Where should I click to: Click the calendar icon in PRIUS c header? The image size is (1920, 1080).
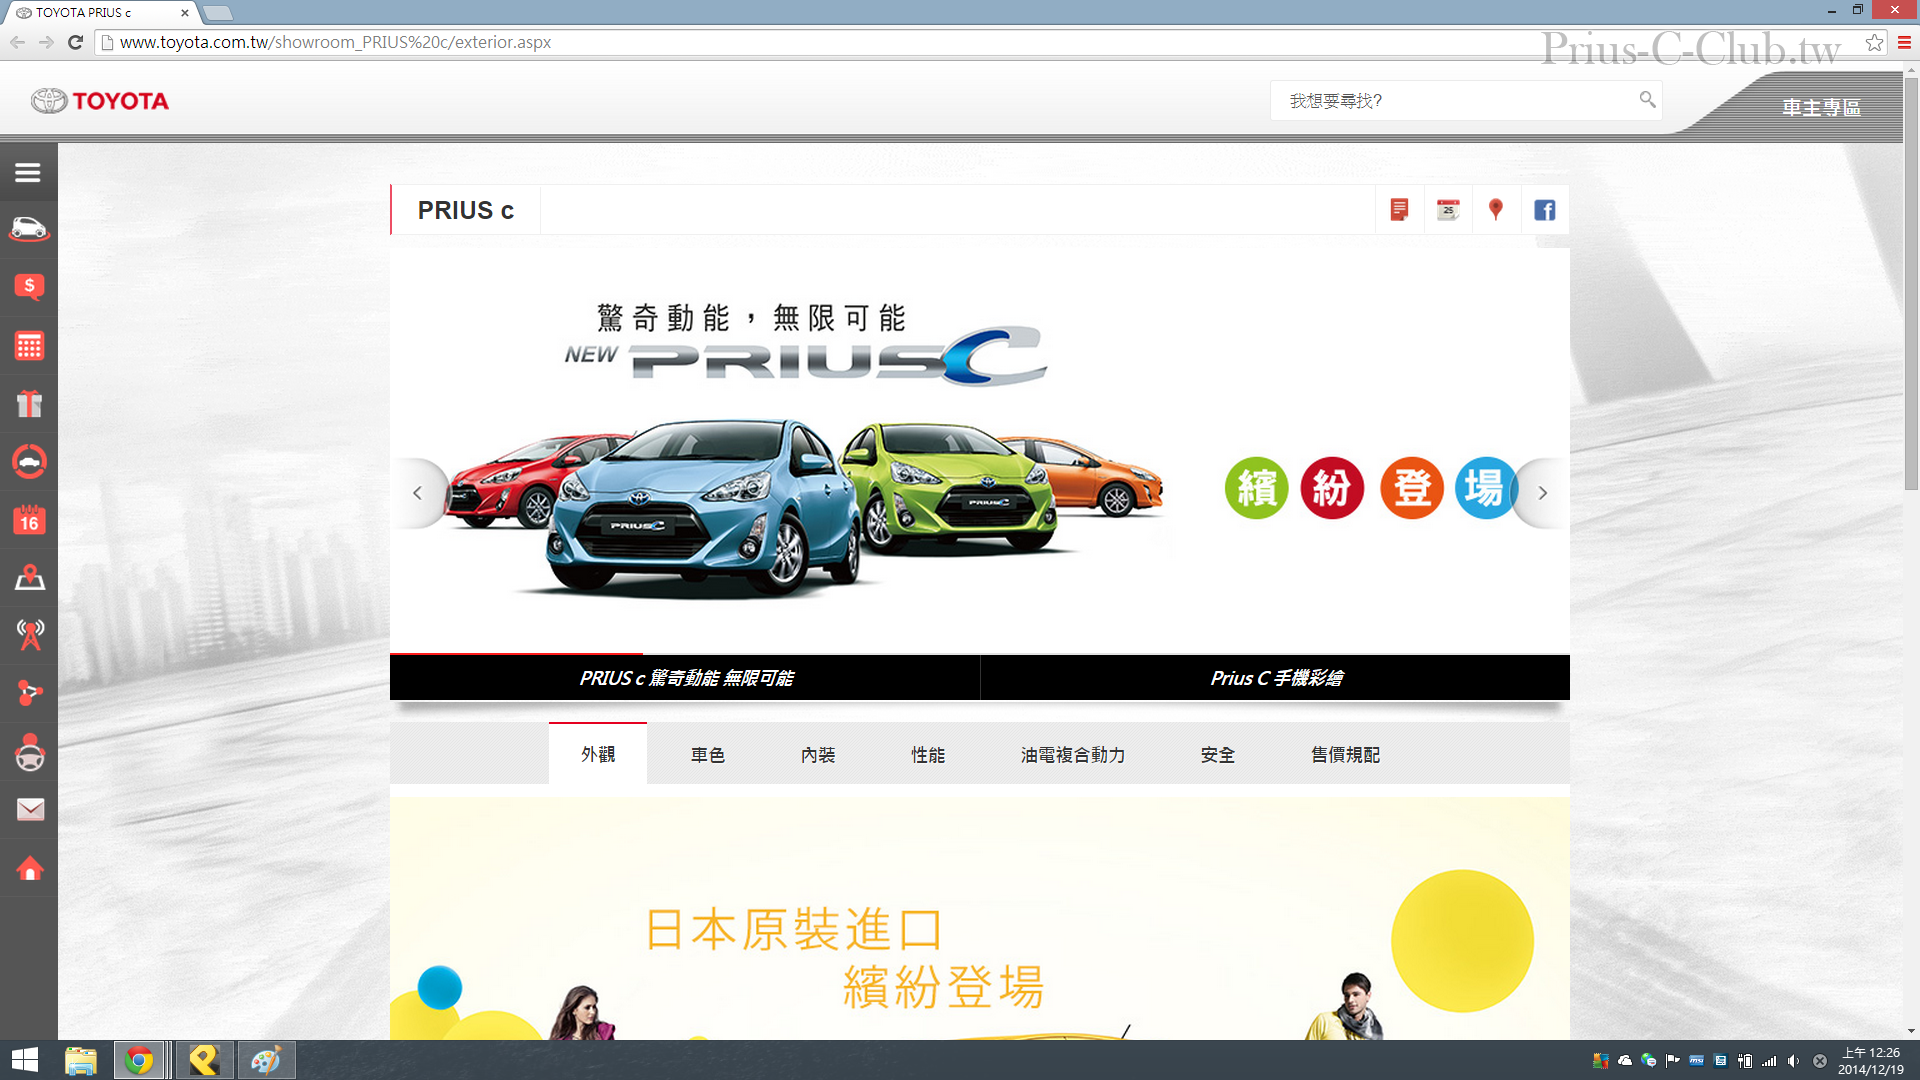pyautogui.click(x=1448, y=210)
